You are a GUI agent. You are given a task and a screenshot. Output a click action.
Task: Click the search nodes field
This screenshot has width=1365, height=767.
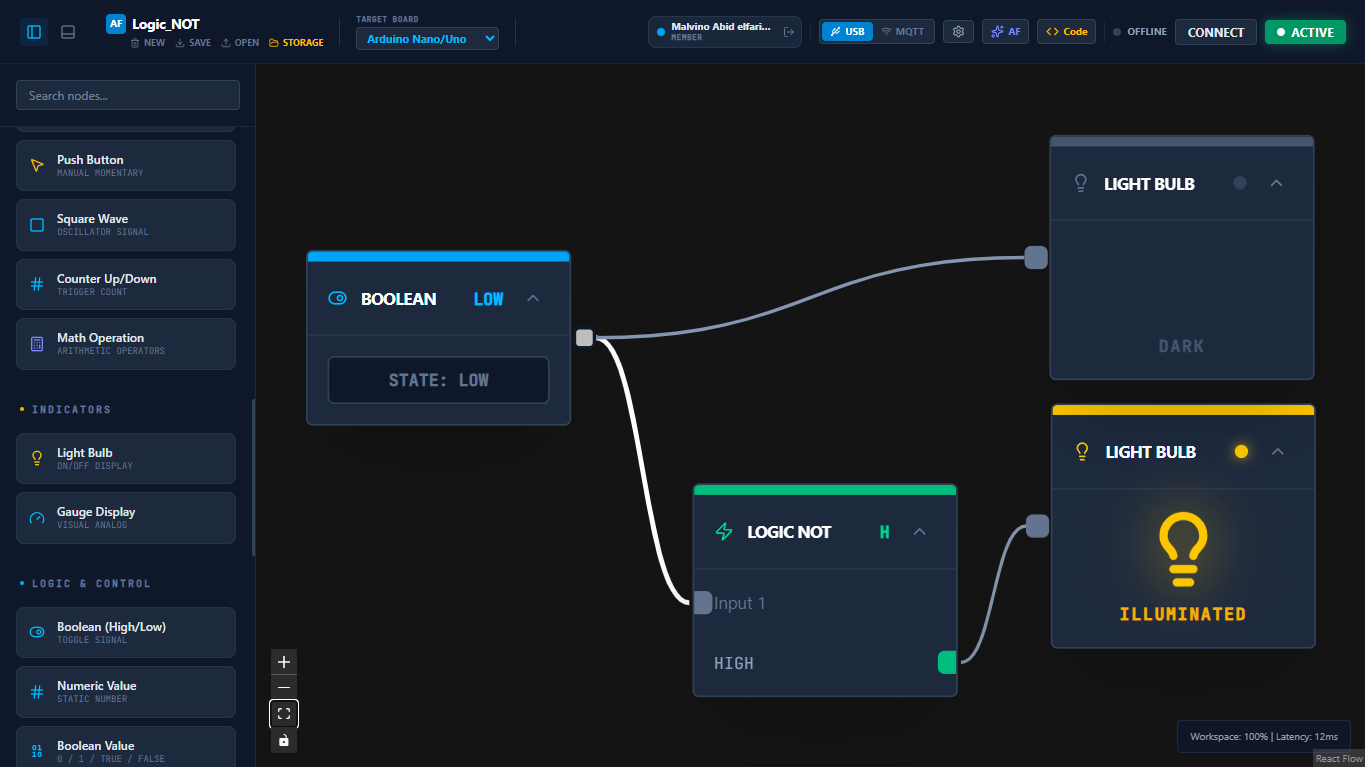tap(128, 95)
